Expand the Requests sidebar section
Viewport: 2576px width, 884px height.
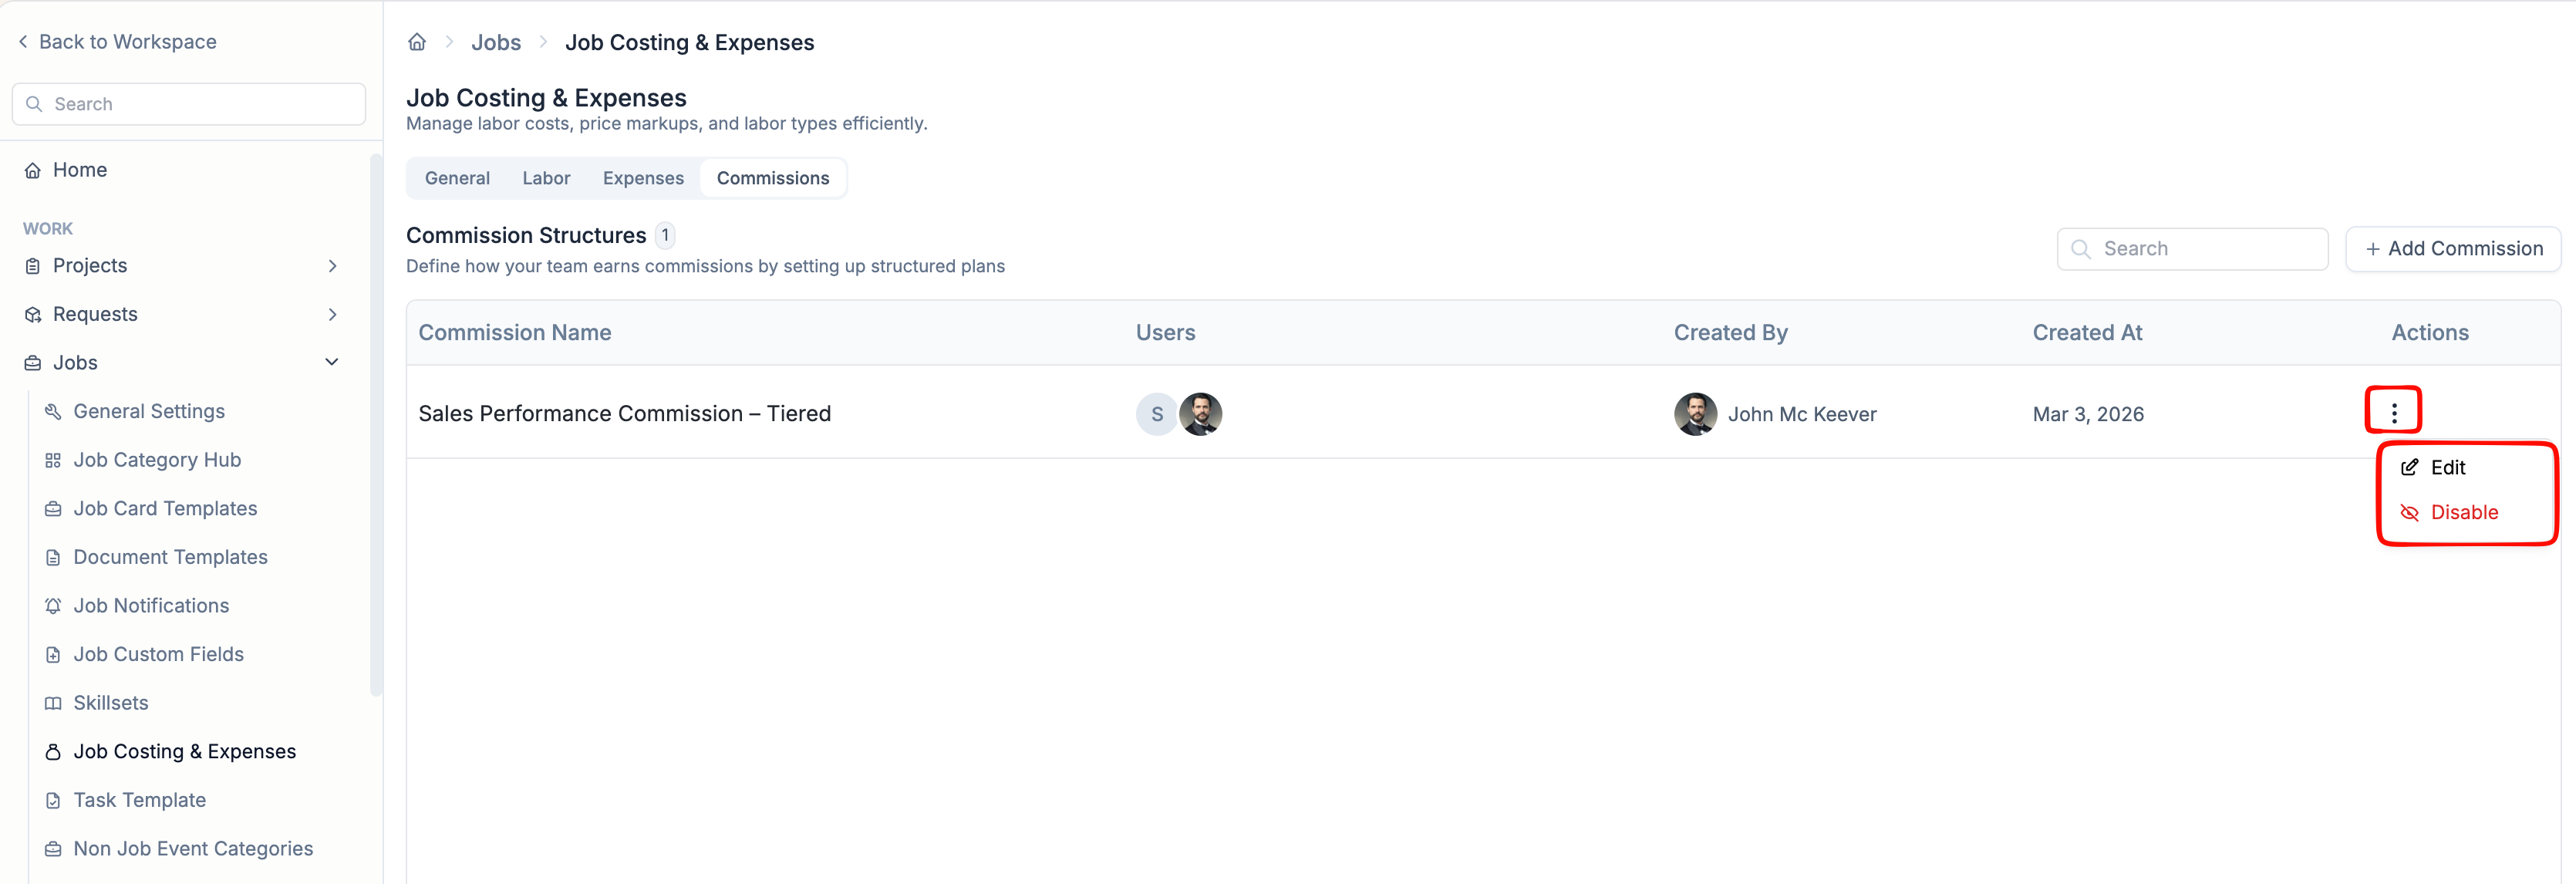332,314
